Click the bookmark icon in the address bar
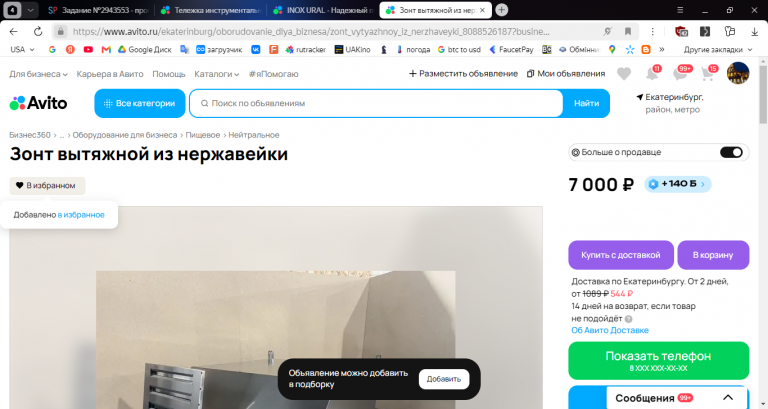 pos(627,31)
